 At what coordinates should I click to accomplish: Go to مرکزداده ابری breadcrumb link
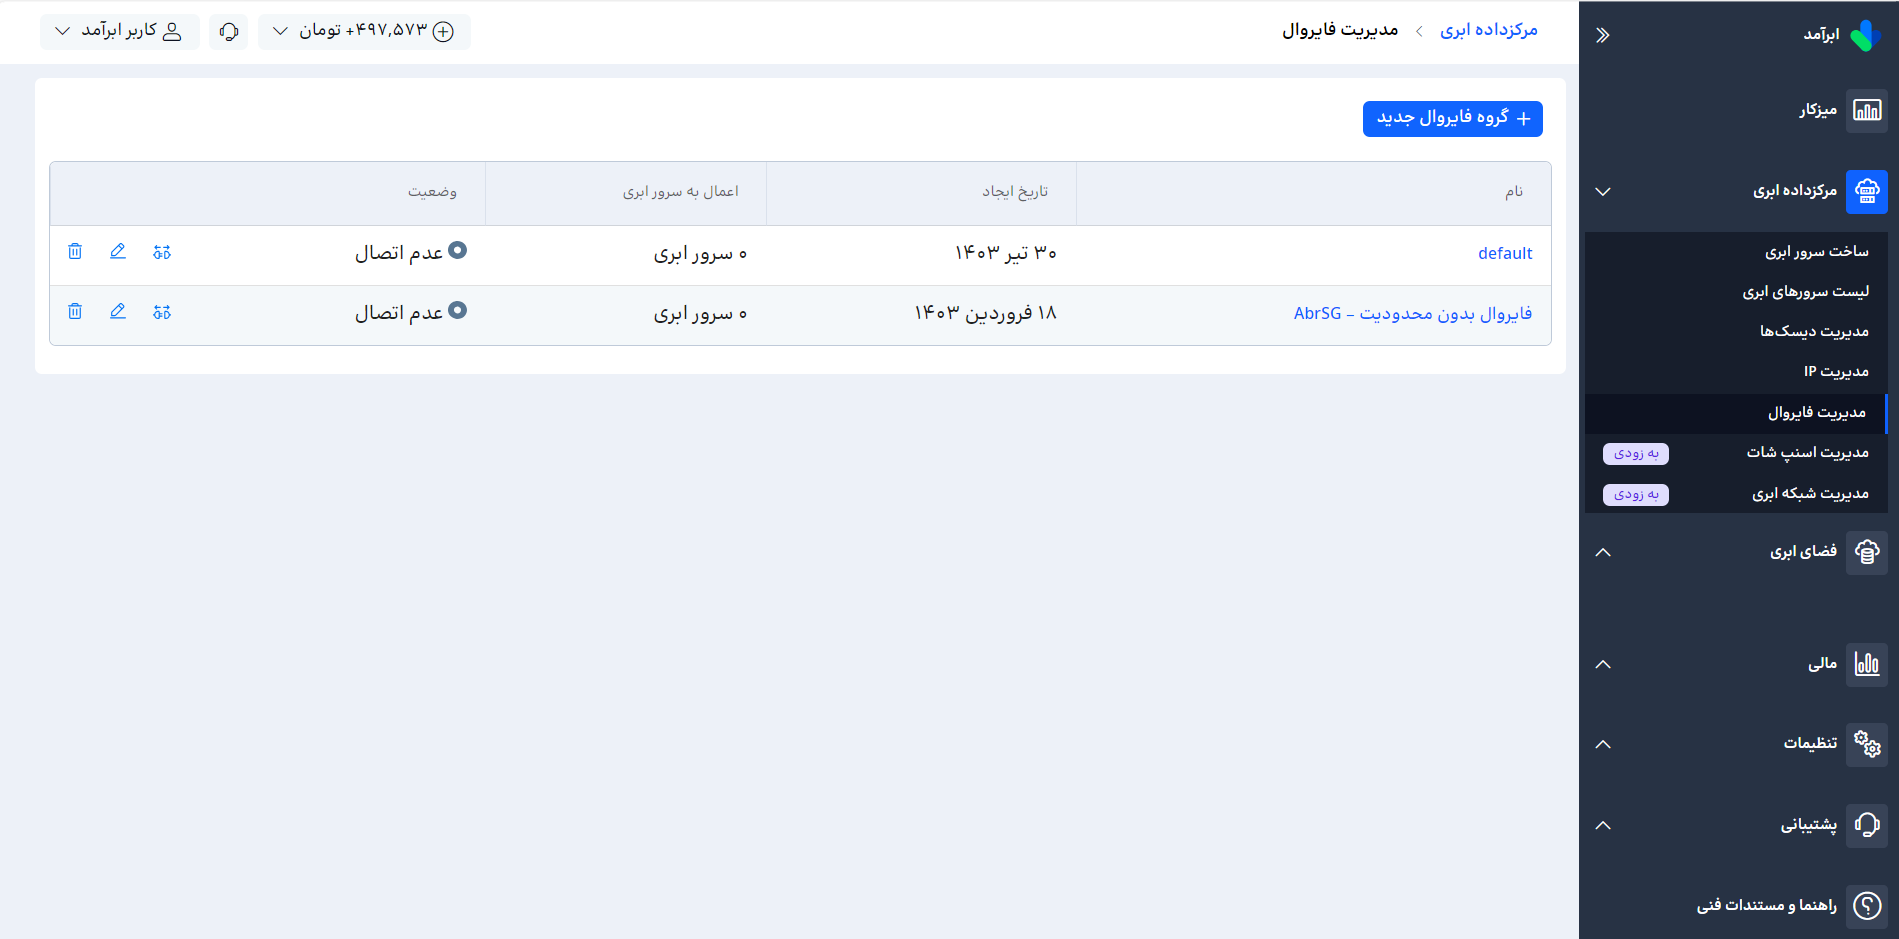[1489, 31]
